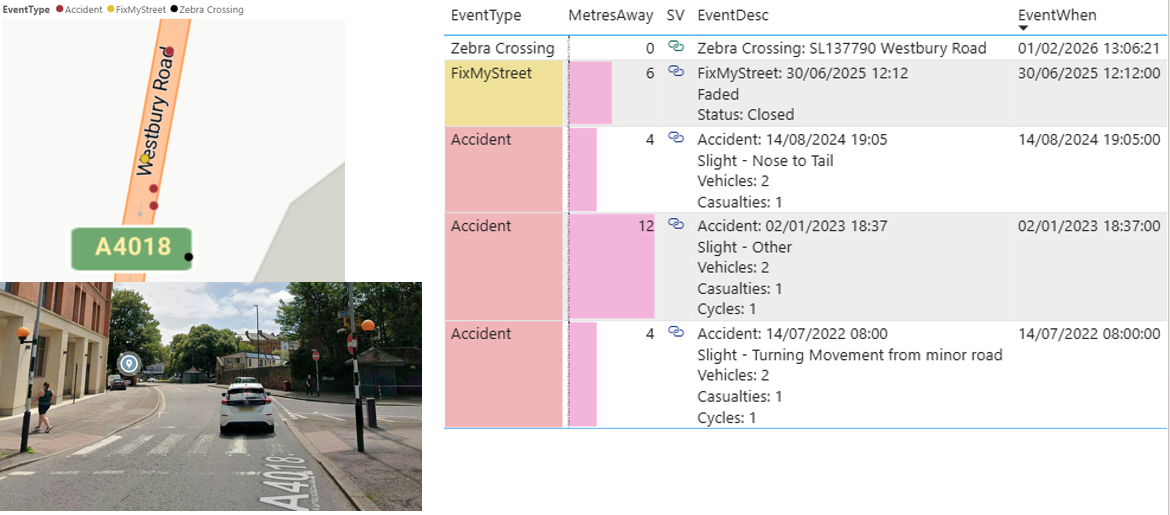Sort table by the MetresAway column header
This screenshot has width=1170, height=515.
610,16
